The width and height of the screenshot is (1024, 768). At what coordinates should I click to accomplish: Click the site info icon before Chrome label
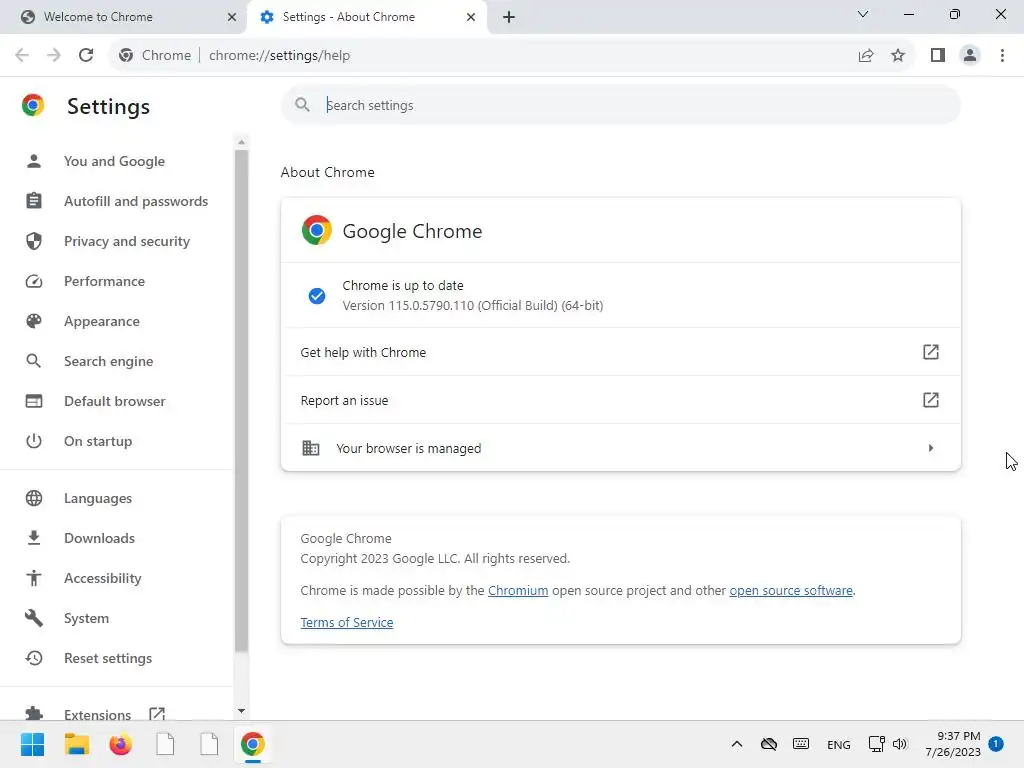coord(126,56)
